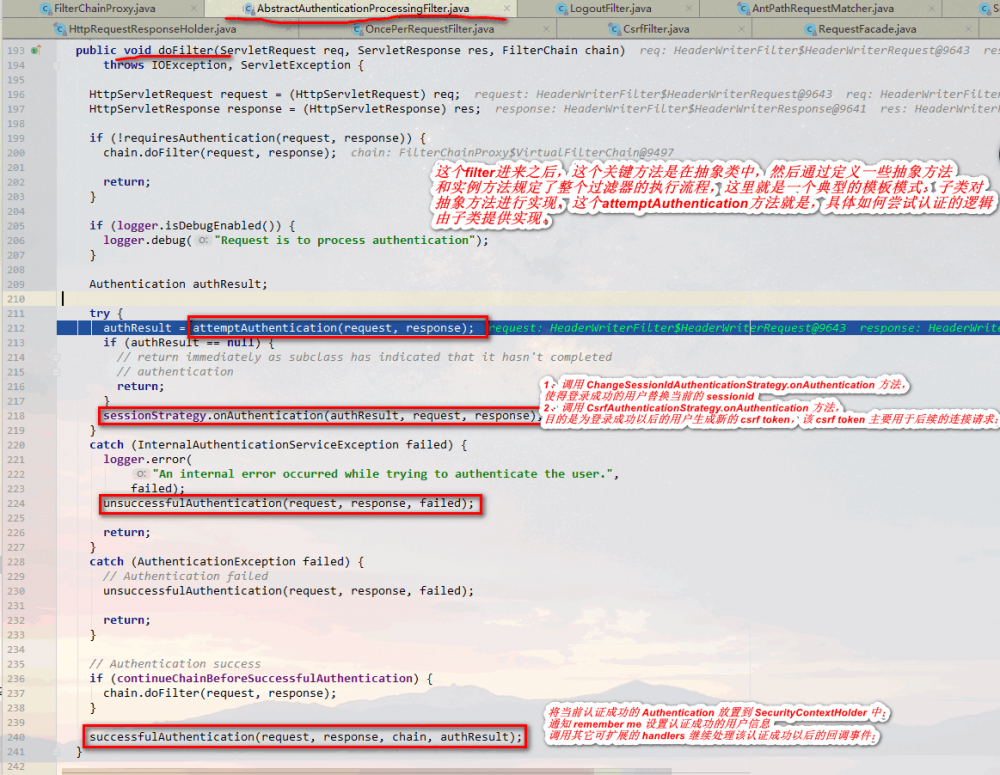
Task: Click successfulAuthentication call at line 240
Action: (305, 737)
